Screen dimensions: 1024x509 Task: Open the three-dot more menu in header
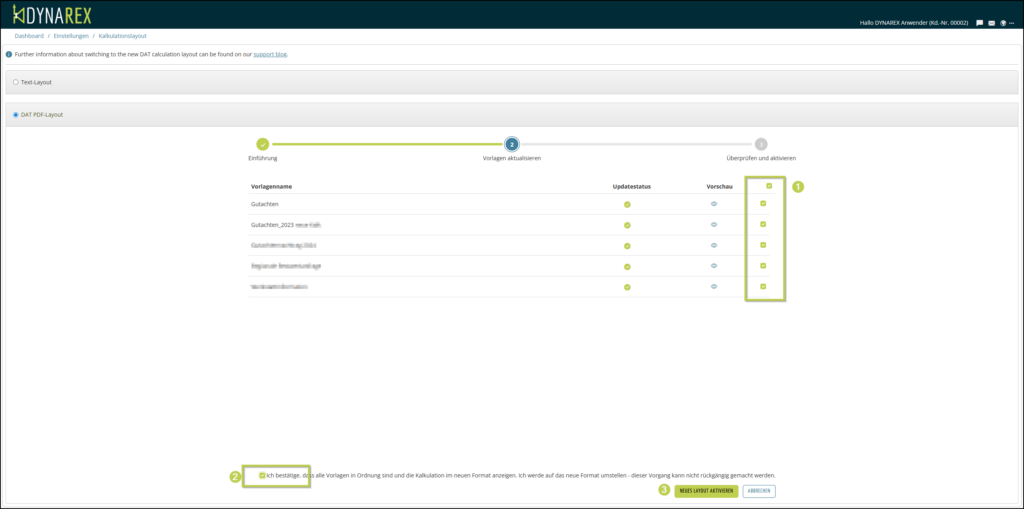(1013, 22)
